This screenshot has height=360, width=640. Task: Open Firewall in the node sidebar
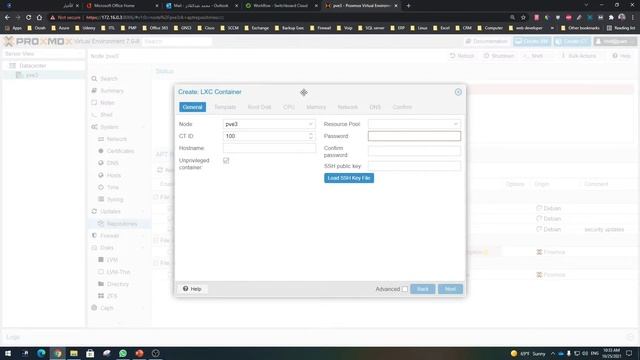[x=109, y=236]
